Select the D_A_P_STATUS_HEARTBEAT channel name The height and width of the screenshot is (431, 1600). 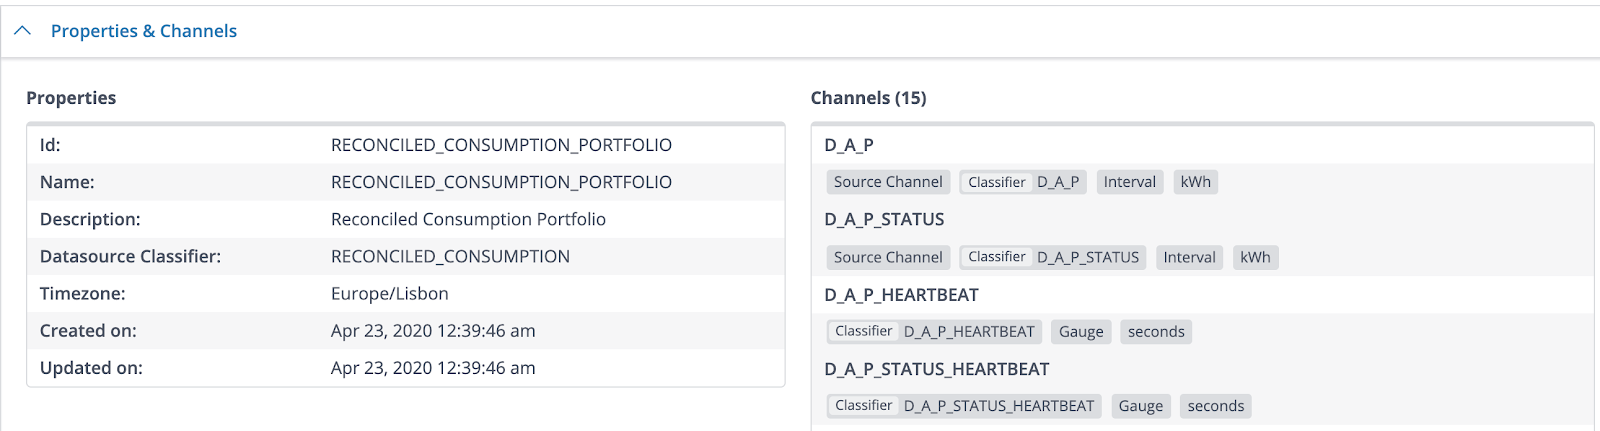tap(937, 369)
